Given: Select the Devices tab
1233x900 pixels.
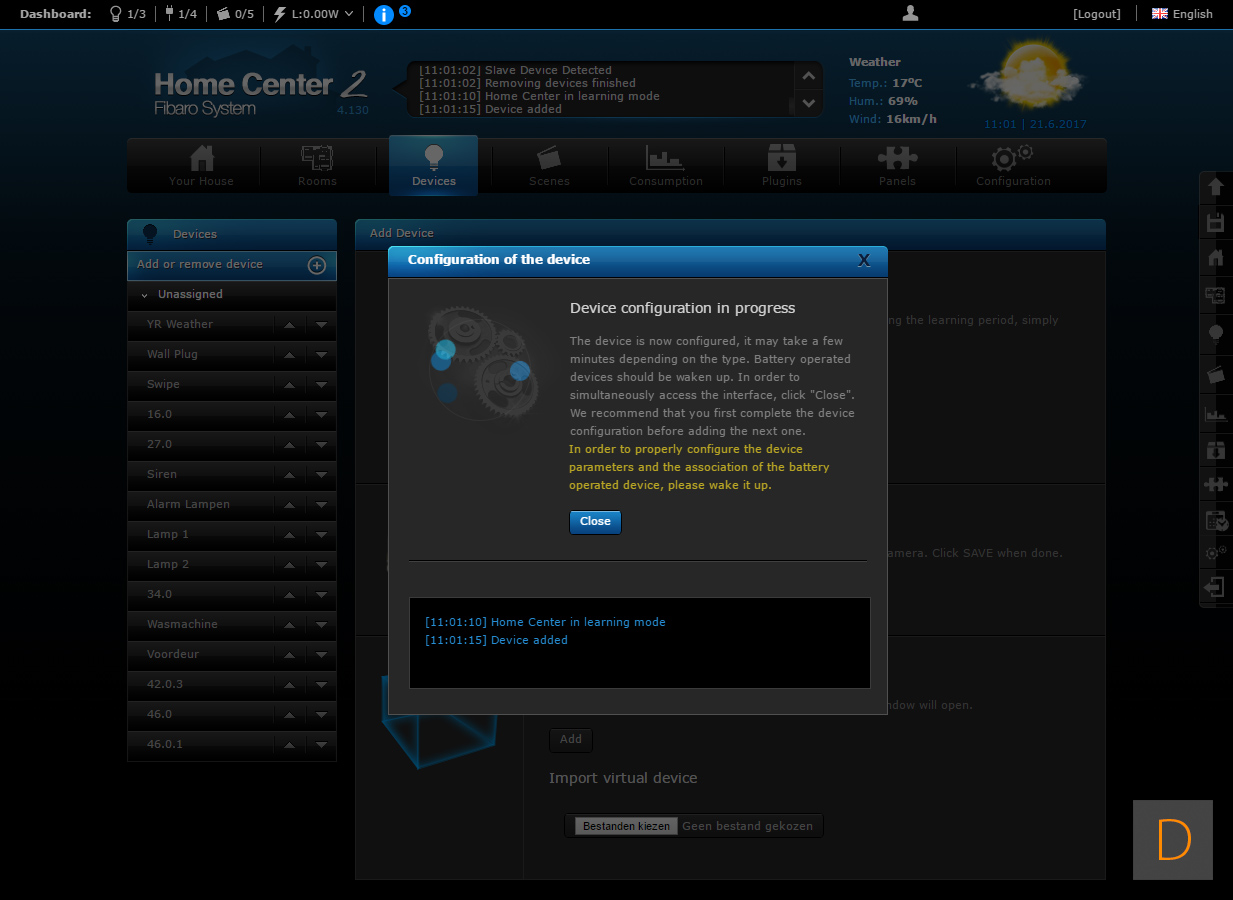Looking at the screenshot, I should (x=433, y=166).
